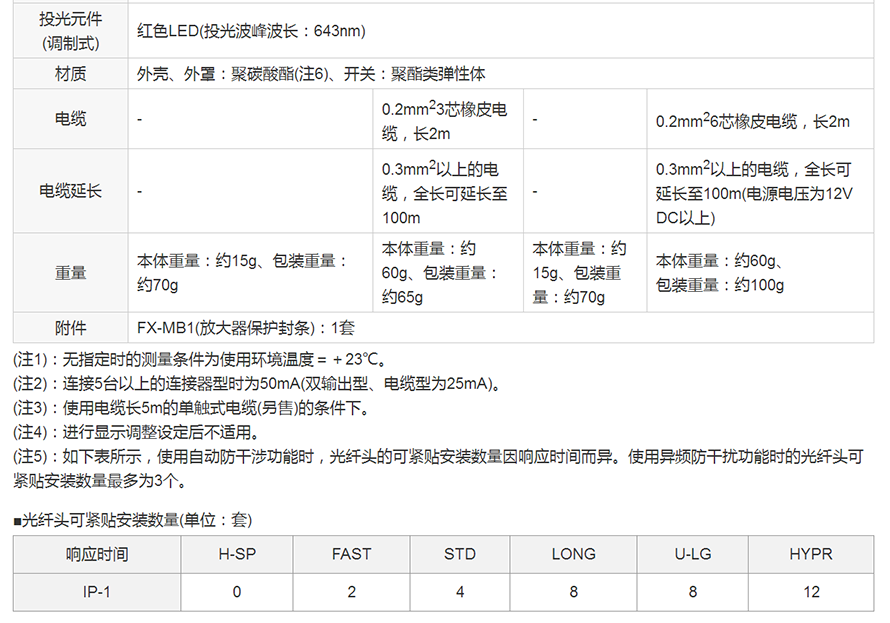The width and height of the screenshot is (890, 623).
Task: Click the 电缆 row header cell
Action: coord(70,119)
